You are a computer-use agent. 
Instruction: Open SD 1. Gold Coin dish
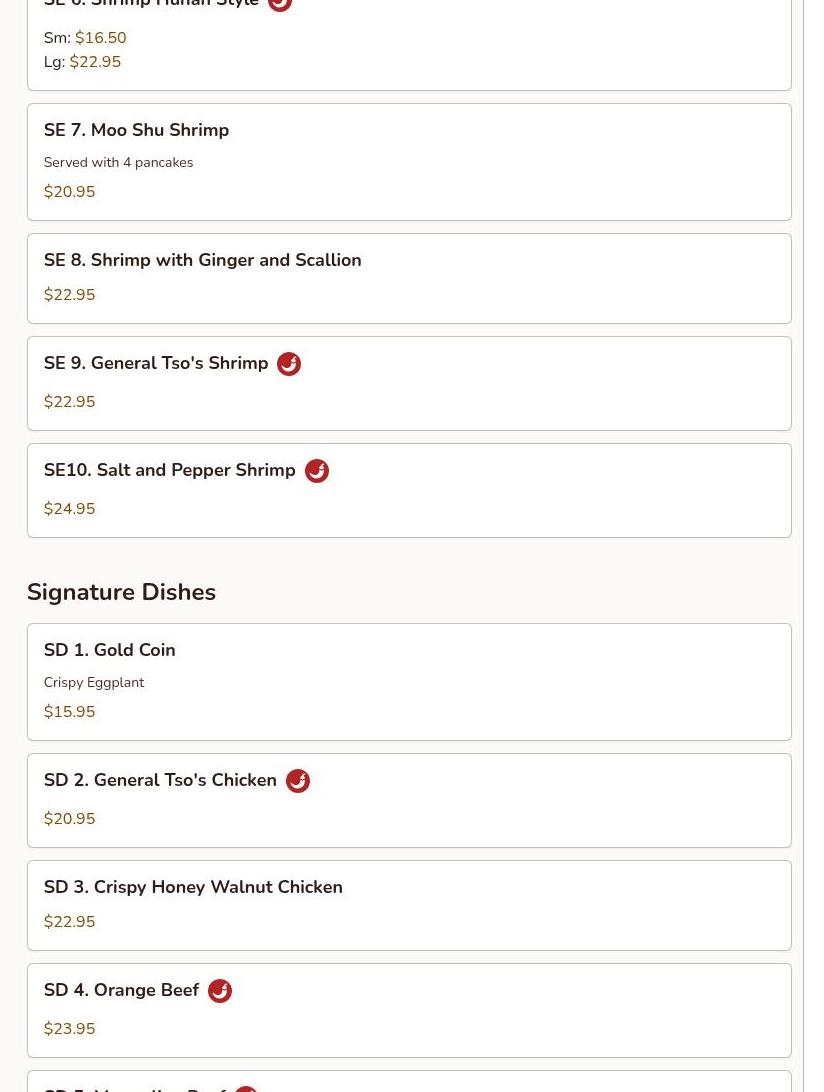(x=109, y=650)
